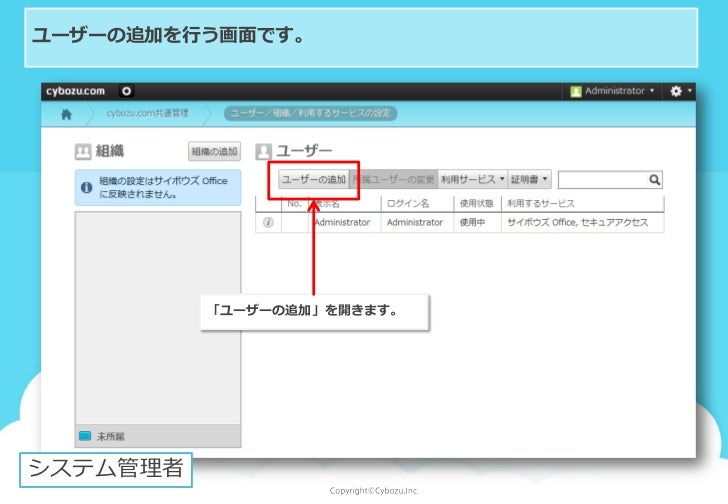
Task: Click Administrator in the display name column
Action: 343,223
